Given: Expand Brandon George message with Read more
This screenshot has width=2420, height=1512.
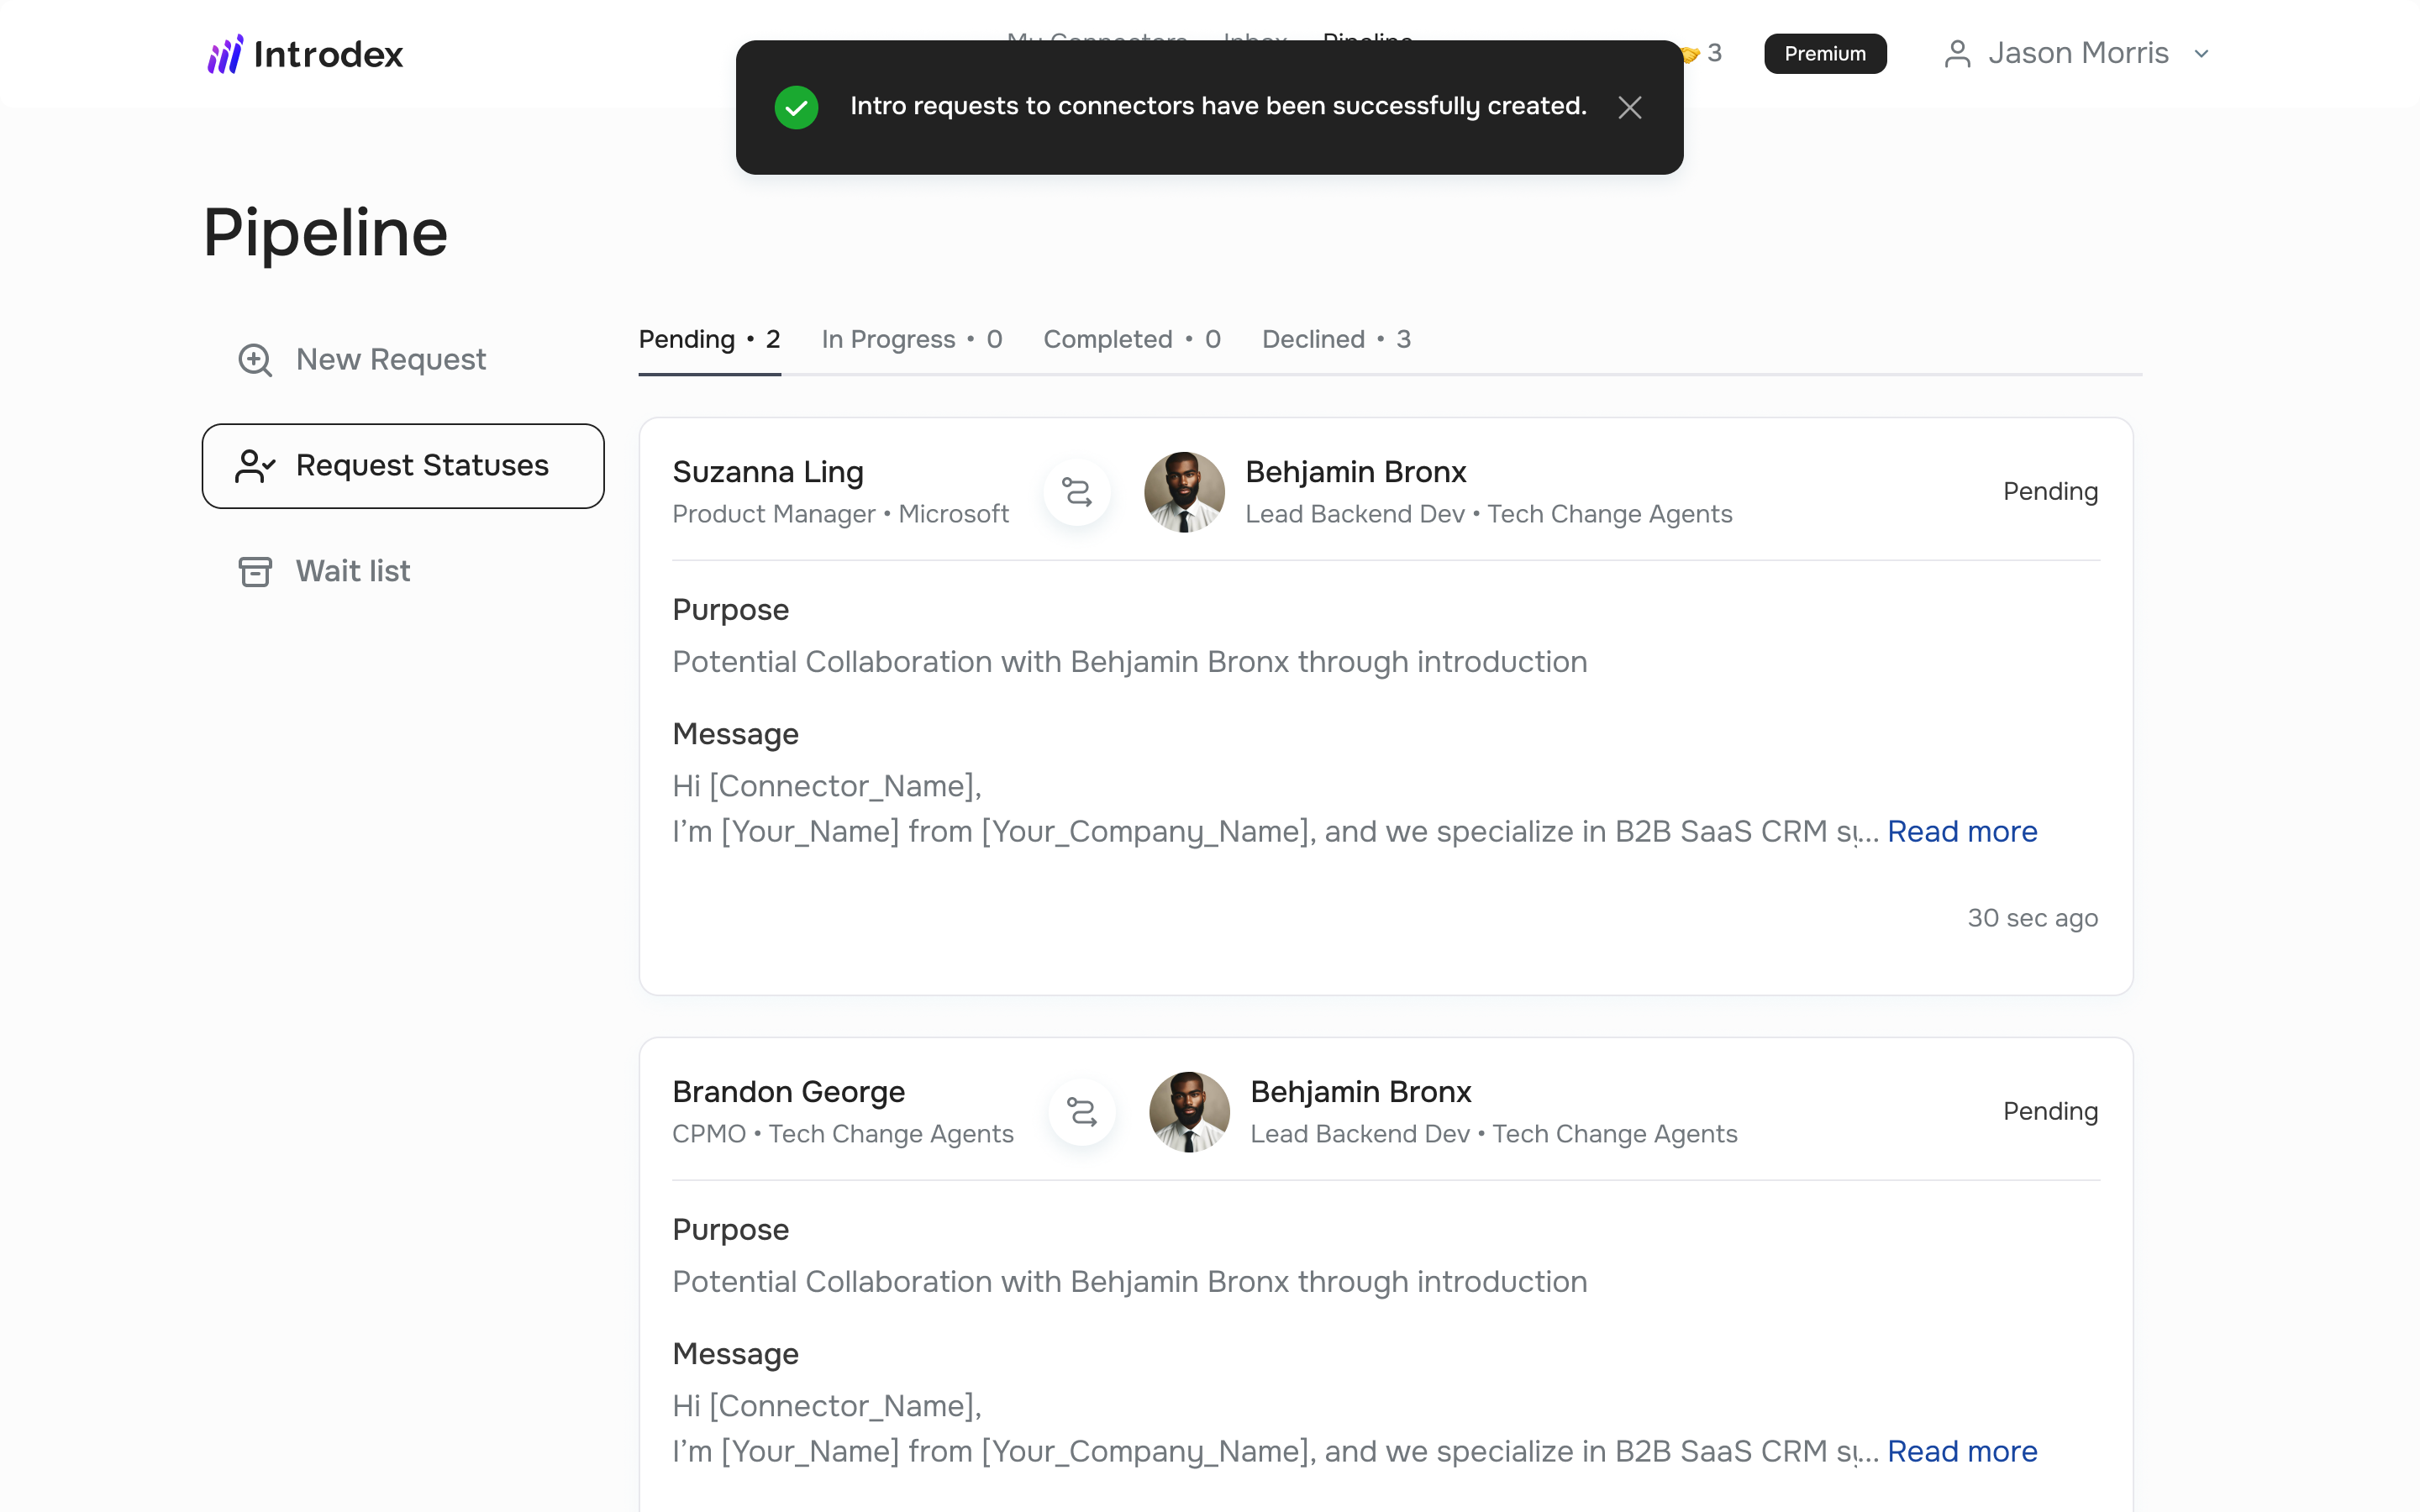Looking at the screenshot, I should coord(1961,1452).
